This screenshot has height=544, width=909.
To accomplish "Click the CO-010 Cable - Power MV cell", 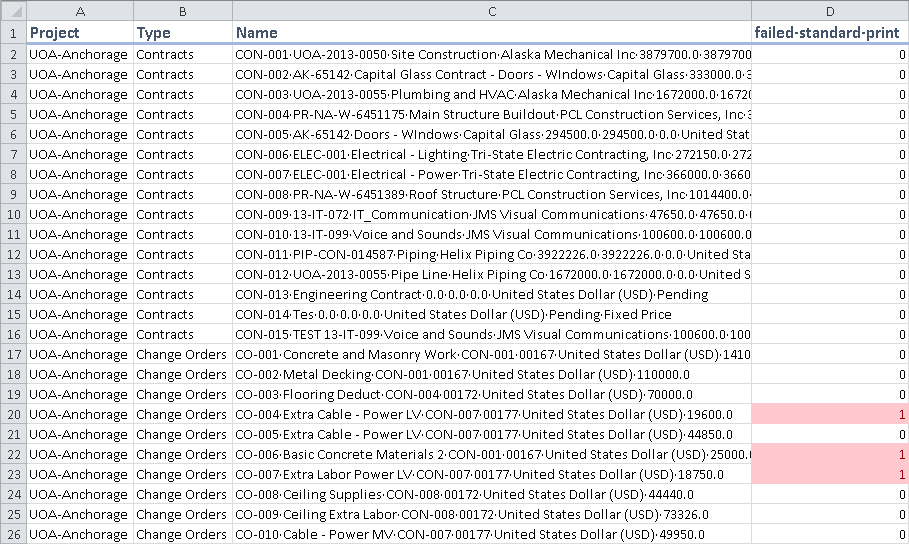I will point(492,534).
